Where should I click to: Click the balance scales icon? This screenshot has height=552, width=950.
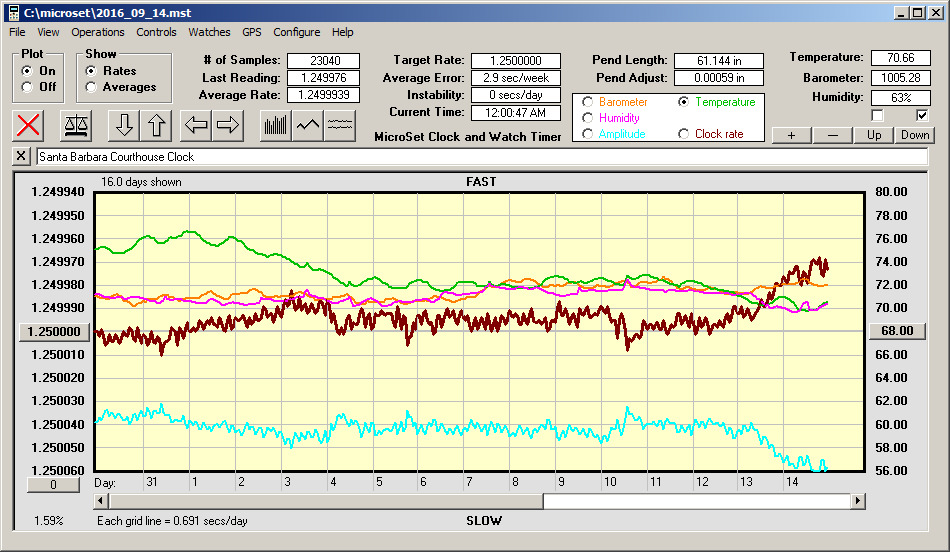click(76, 125)
